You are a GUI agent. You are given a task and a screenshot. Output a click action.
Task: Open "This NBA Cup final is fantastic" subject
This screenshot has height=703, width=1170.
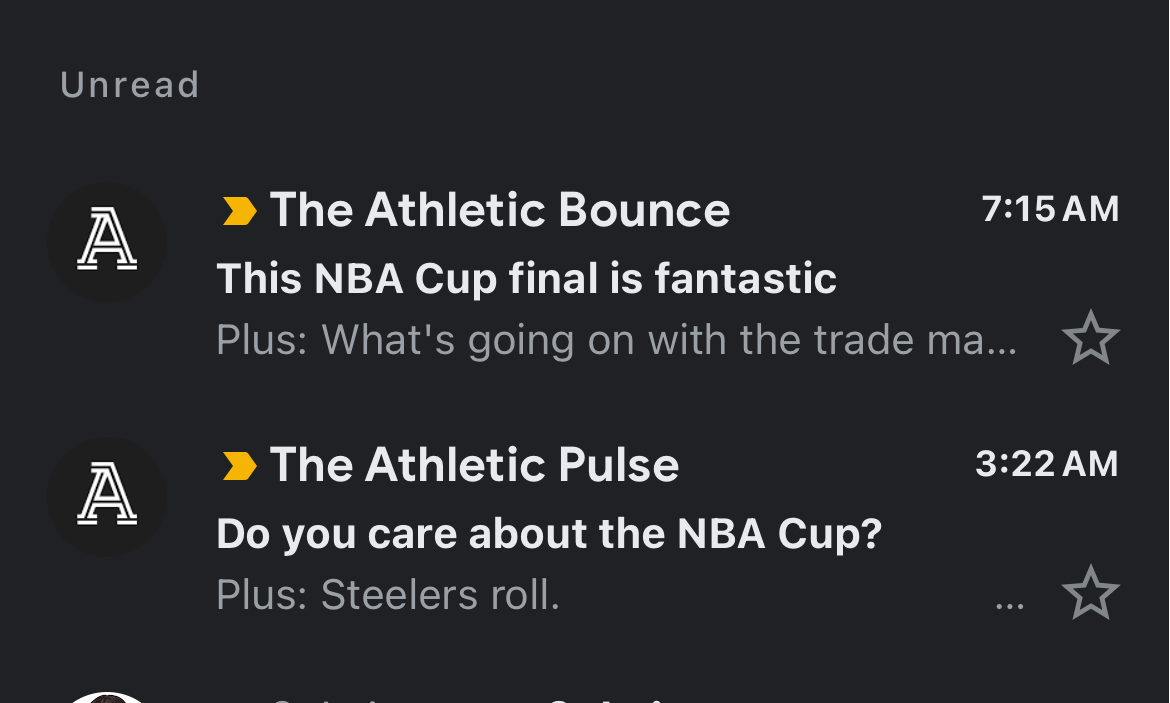tap(526, 278)
